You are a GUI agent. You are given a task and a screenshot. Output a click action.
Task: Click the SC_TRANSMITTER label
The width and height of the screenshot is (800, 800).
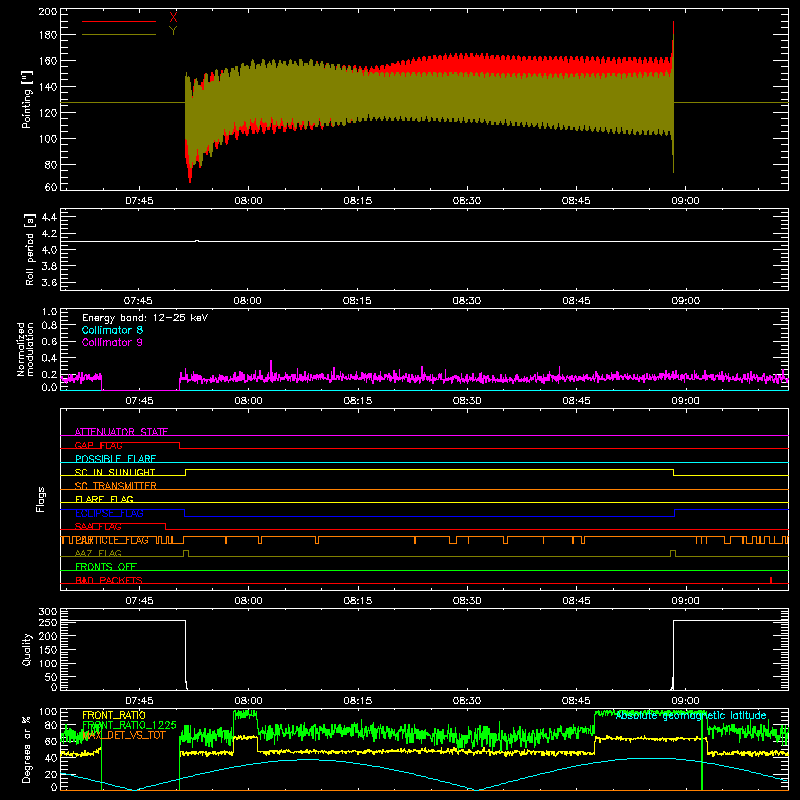pos(115,486)
